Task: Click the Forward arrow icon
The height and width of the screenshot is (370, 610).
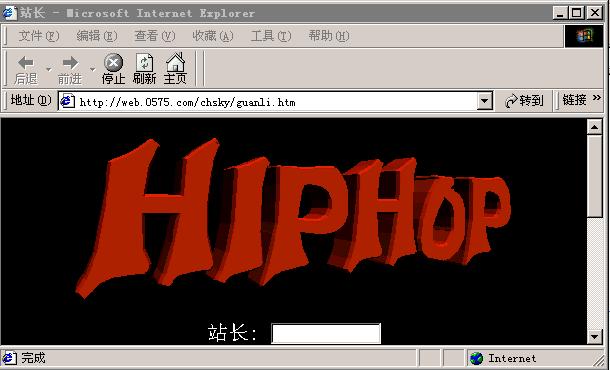Action: pyautogui.click(x=70, y=63)
